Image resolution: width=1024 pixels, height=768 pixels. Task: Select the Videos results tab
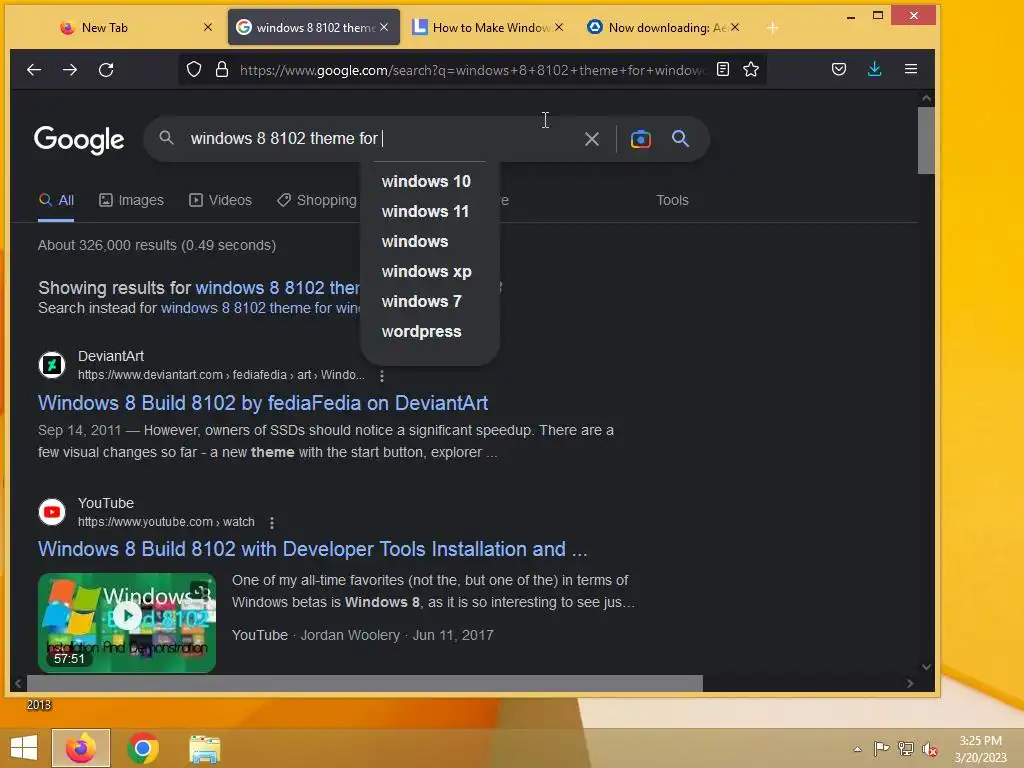pos(220,200)
